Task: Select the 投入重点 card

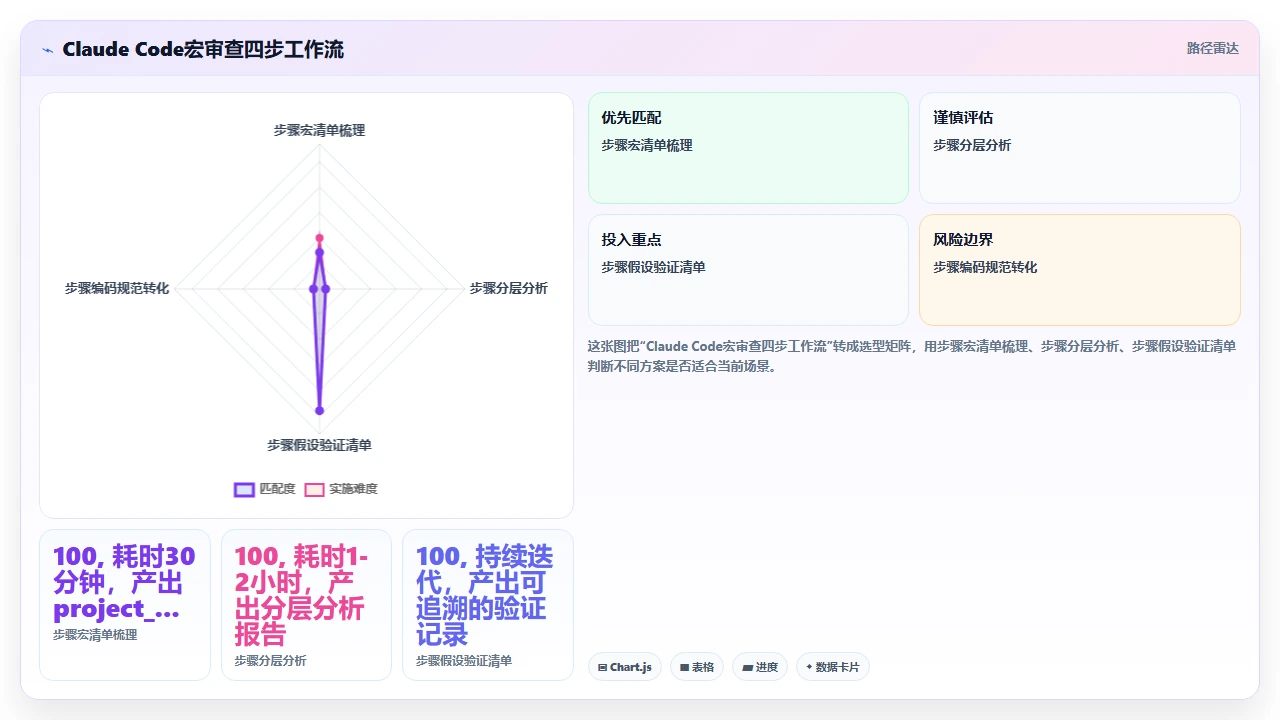Action: [x=748, y=270]
